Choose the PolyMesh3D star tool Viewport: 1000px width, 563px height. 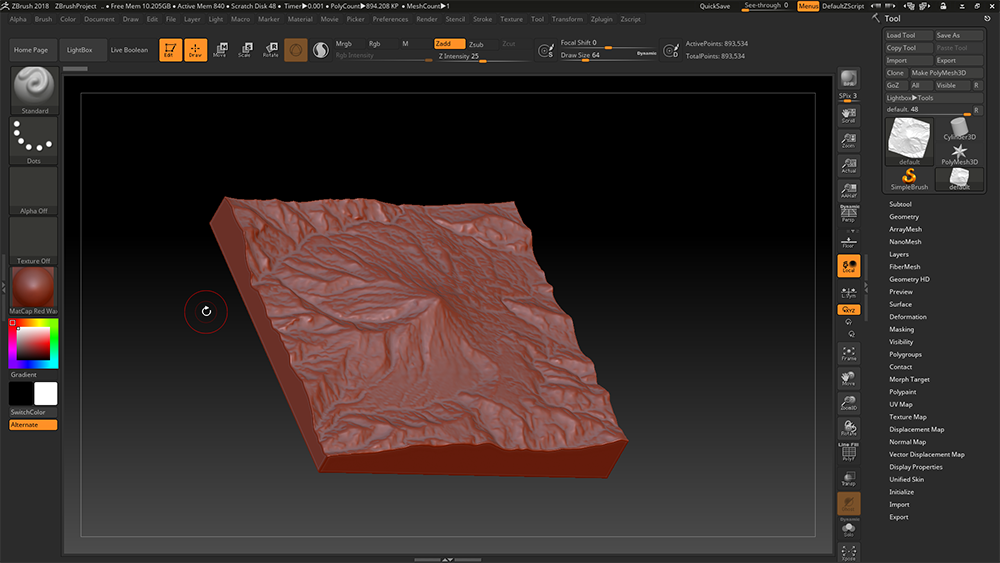tap(959, 153)
